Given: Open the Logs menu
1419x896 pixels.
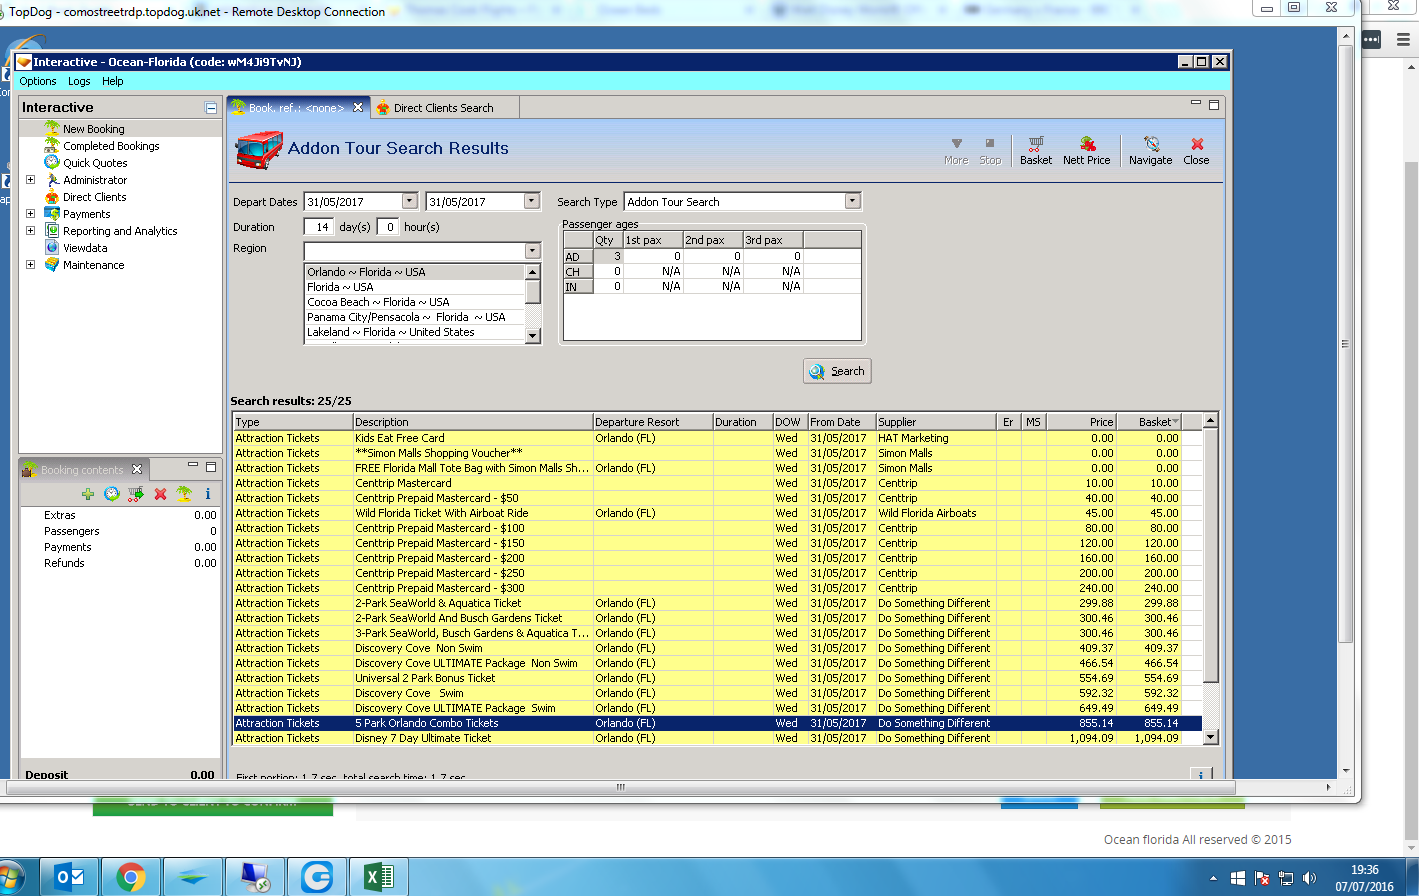Looking at the screenshot, I should [x=79, y=81].
